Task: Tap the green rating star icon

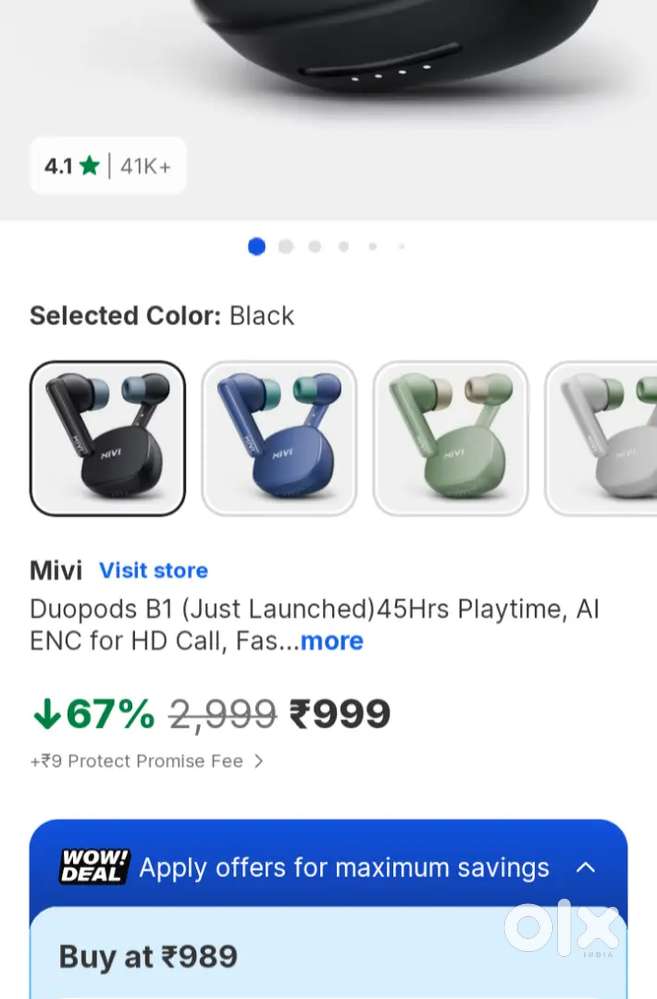Action: click(89, 166)
